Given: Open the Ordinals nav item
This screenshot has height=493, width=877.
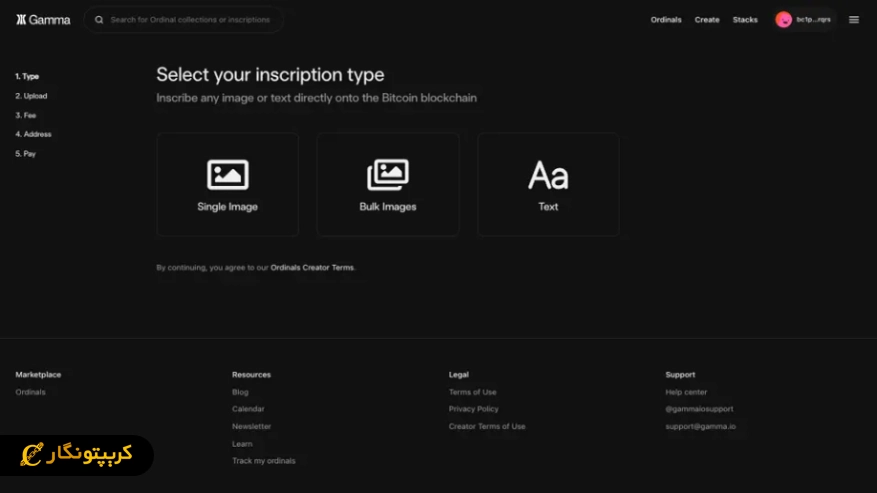Looking at the screenshot, I should 666,20.
